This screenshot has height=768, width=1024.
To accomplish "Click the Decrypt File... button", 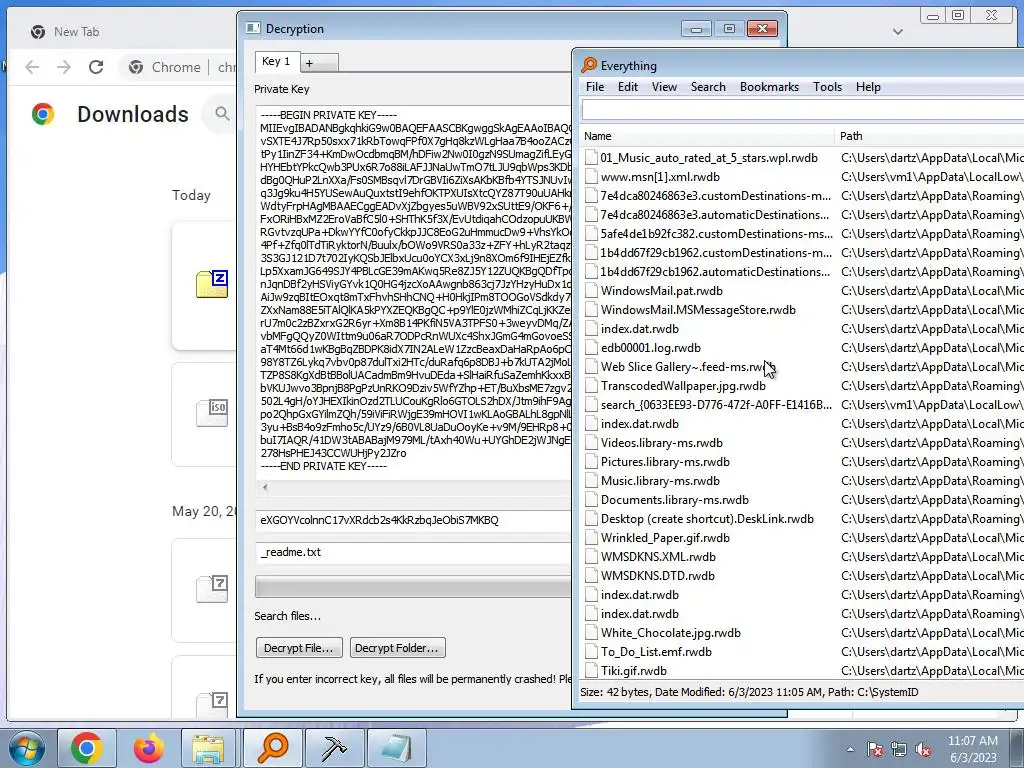I will point(298,648).
